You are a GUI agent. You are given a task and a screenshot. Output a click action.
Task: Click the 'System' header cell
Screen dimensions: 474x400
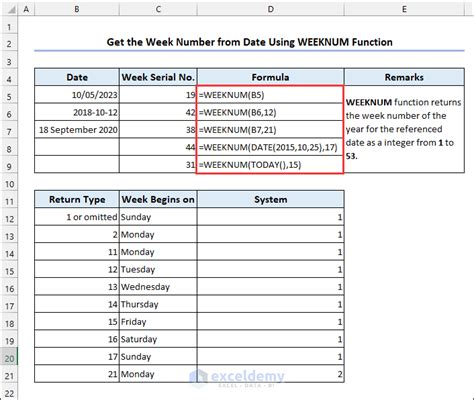271,199
